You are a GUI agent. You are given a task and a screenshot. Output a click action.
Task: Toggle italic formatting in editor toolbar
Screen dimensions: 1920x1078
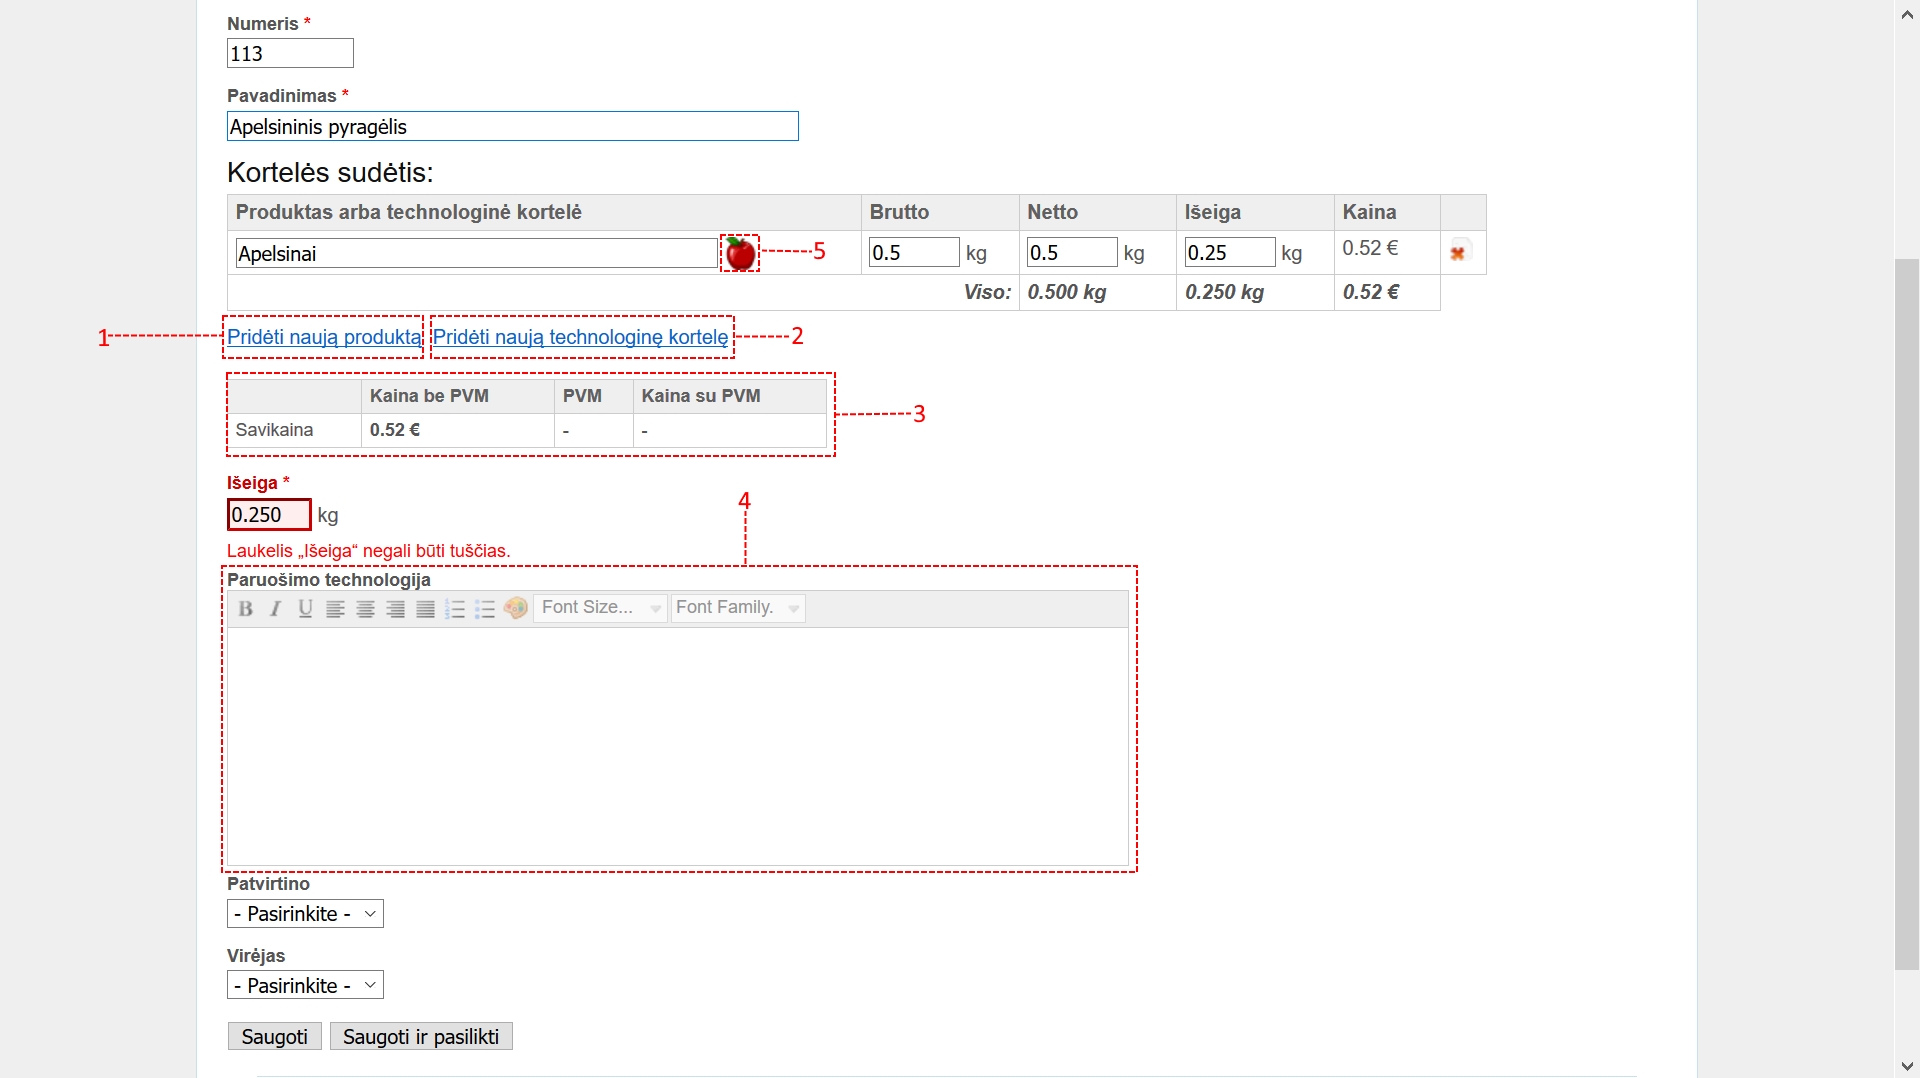pos(275,609)
